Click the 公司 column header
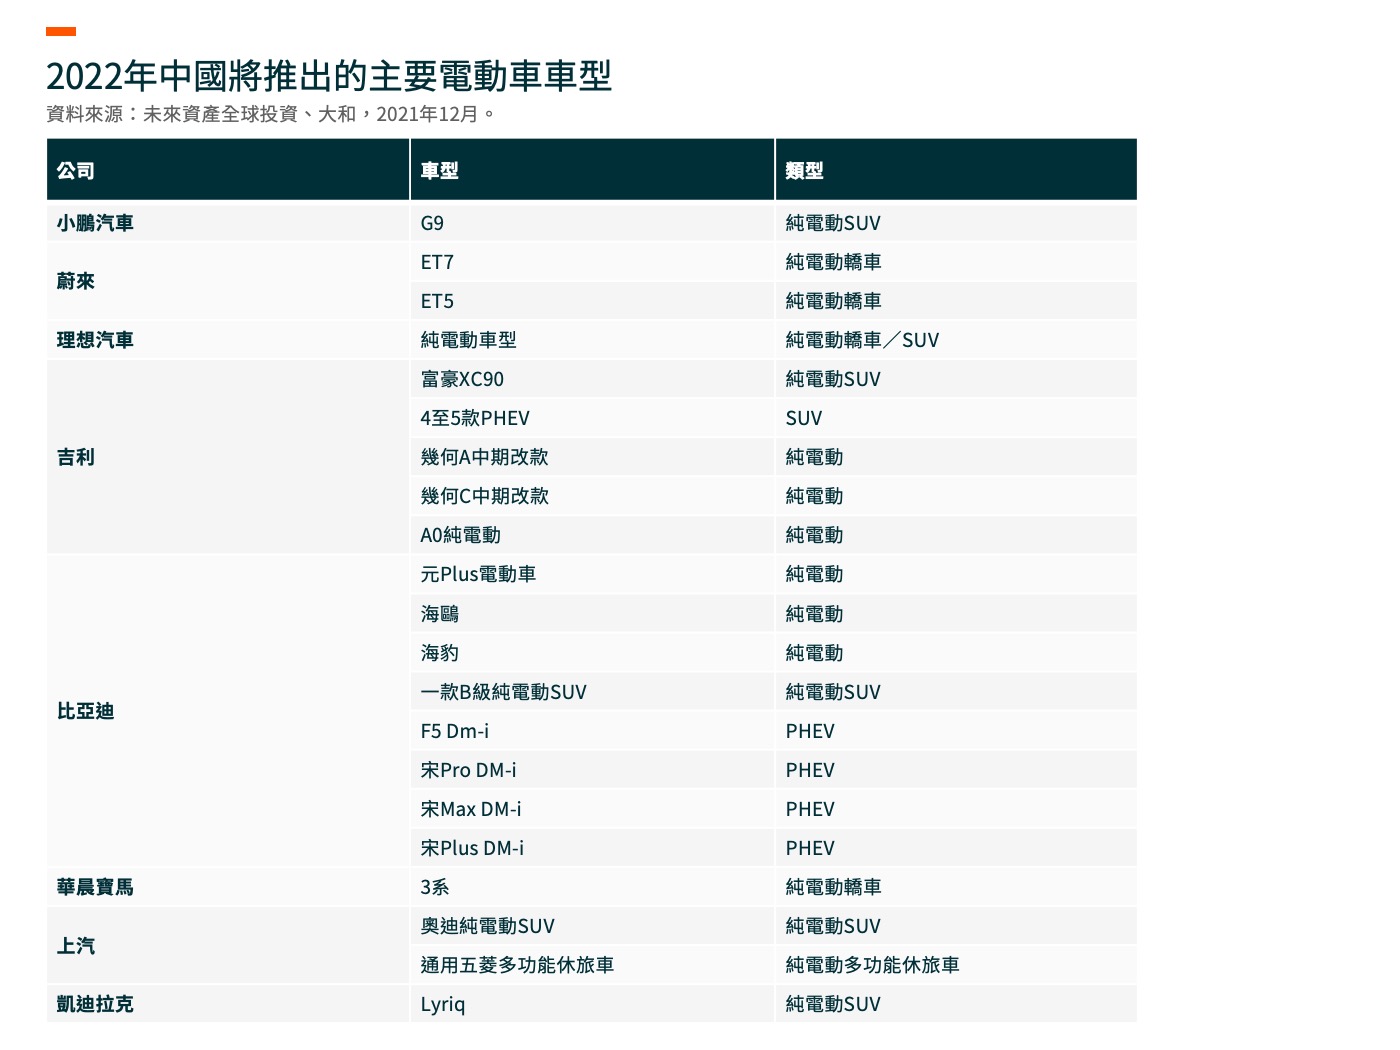 228,170
